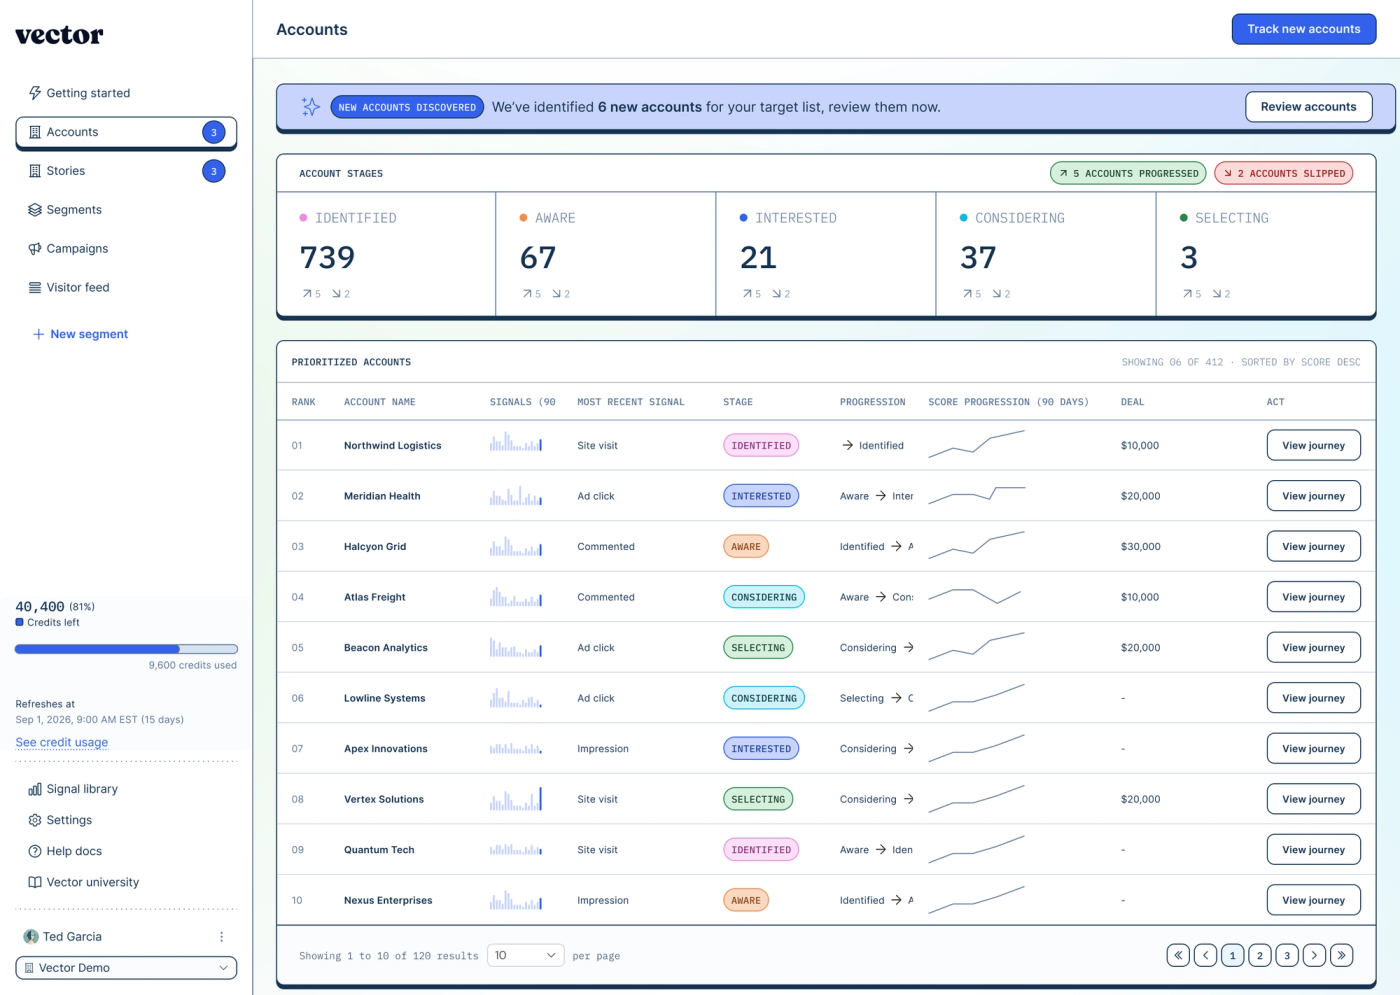Click the Score progression column header

click(1008, 402)
